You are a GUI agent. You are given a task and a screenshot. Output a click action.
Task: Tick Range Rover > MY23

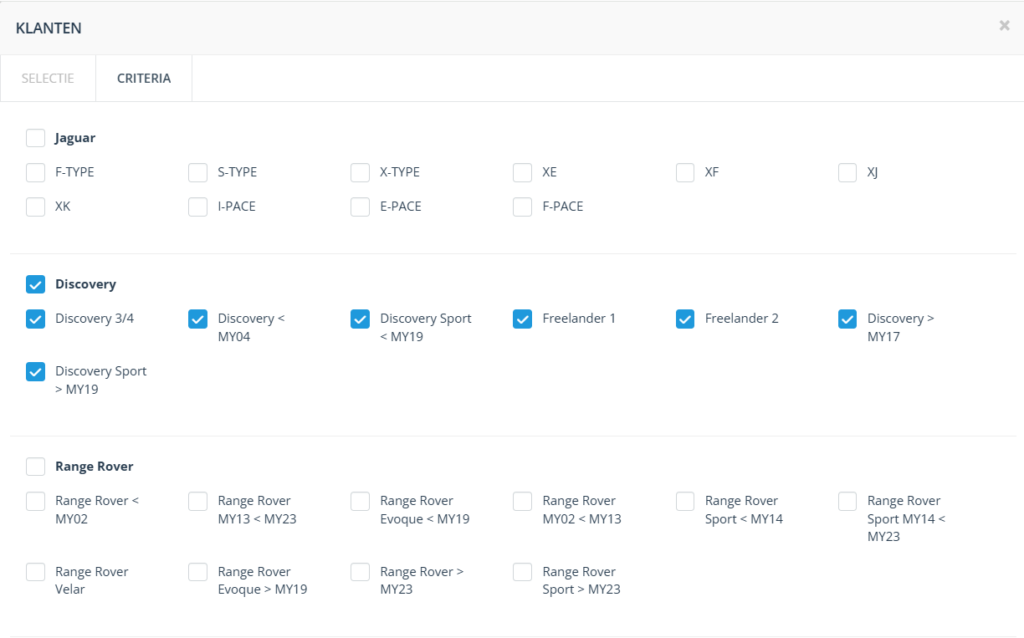tap(360, 572)
